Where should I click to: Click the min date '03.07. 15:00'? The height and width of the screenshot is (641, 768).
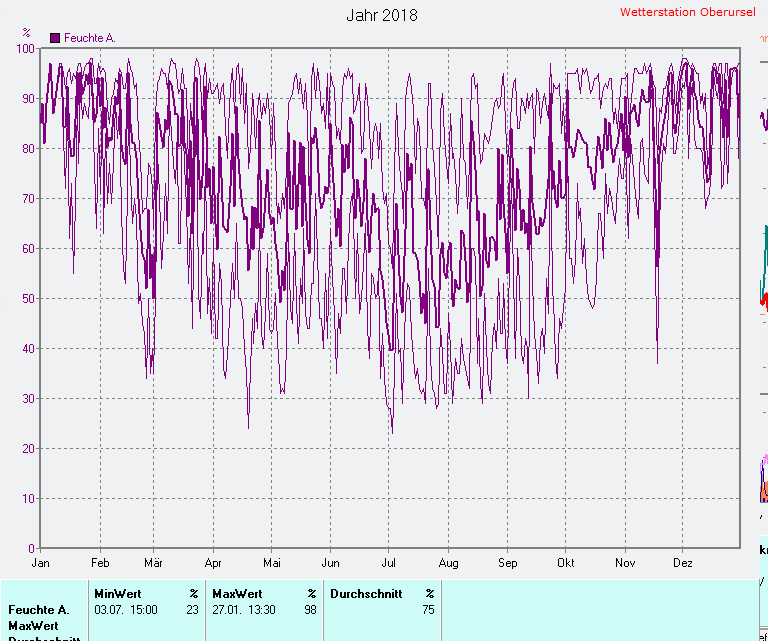click(126, 610)
